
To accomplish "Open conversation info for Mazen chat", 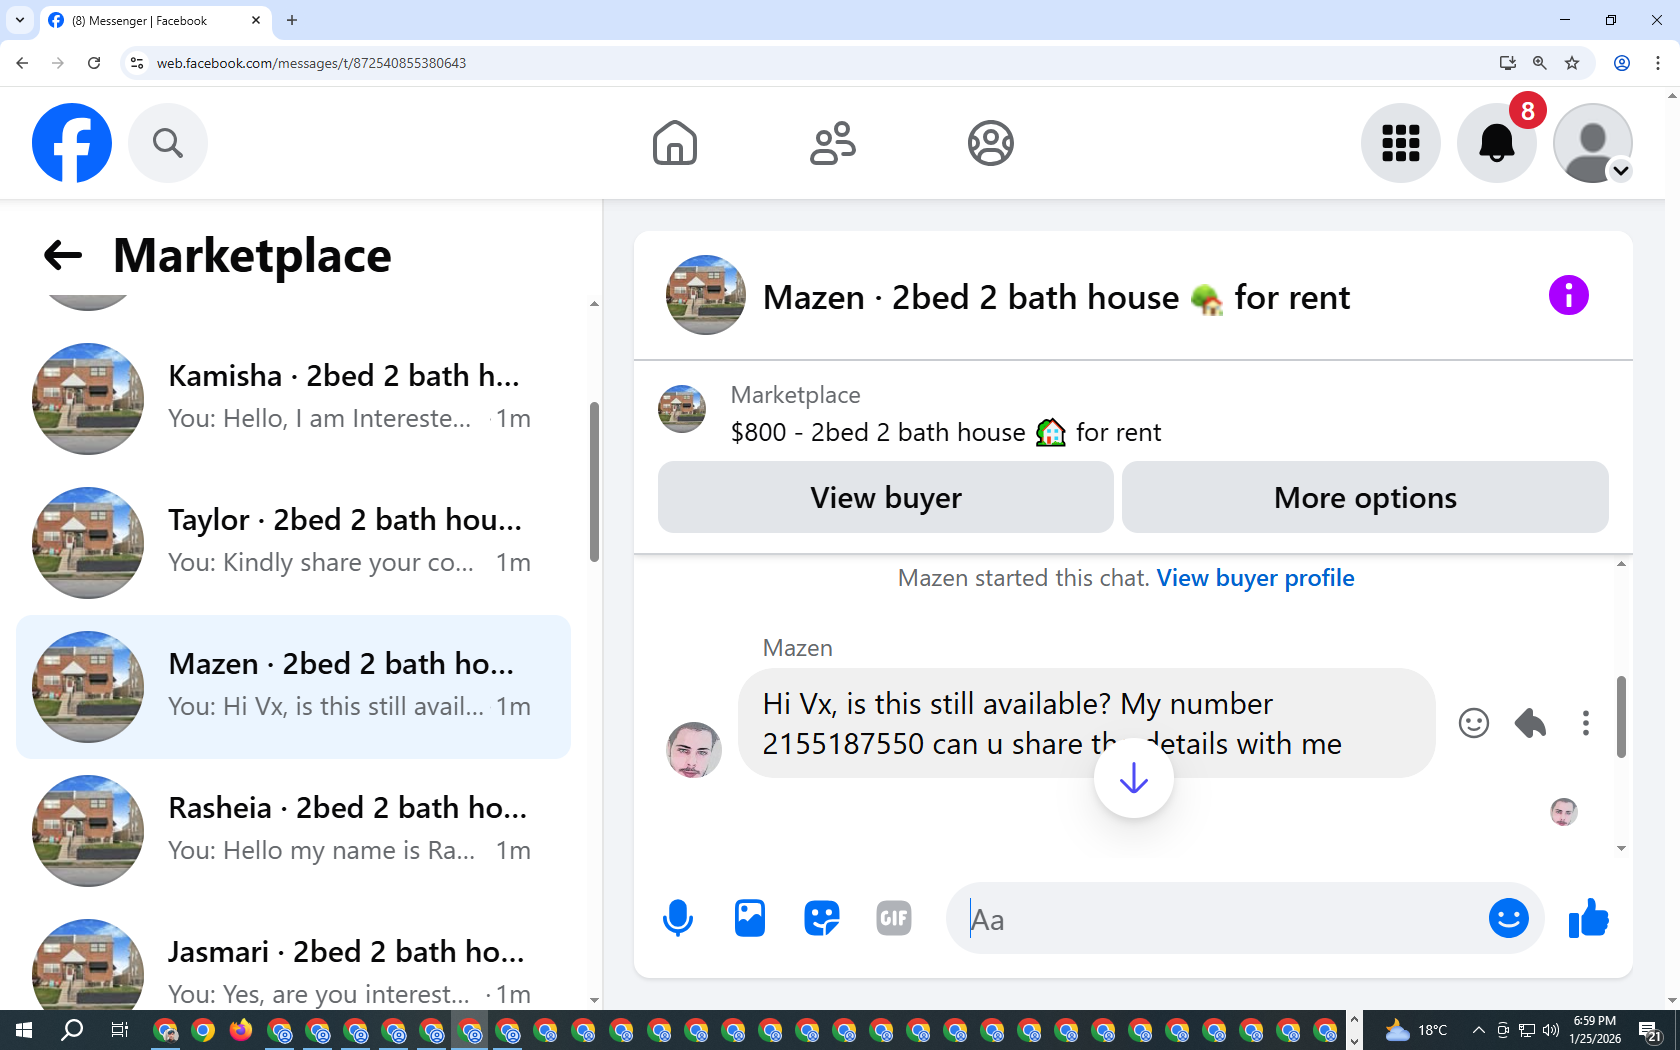I will pyautogui.click(x=1569, y=295).
